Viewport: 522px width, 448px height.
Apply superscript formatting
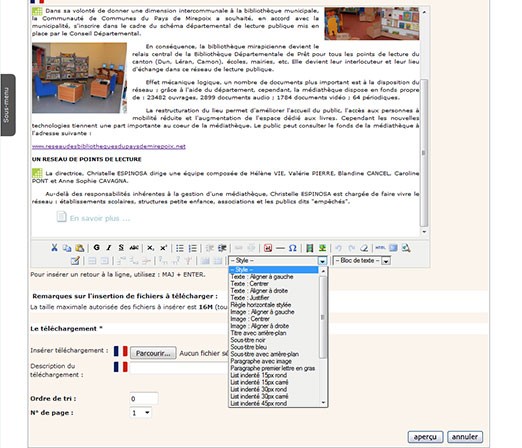(163, 248)
